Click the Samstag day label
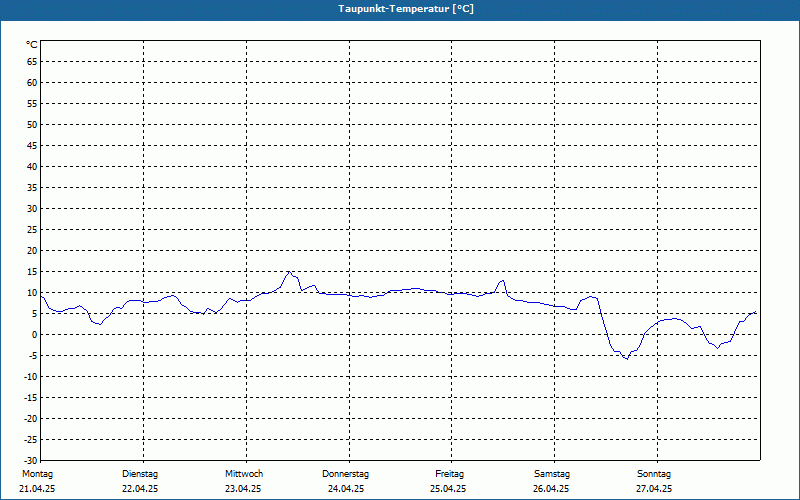The width and height of the screenshot is (800, 500). tap(552, 474)
